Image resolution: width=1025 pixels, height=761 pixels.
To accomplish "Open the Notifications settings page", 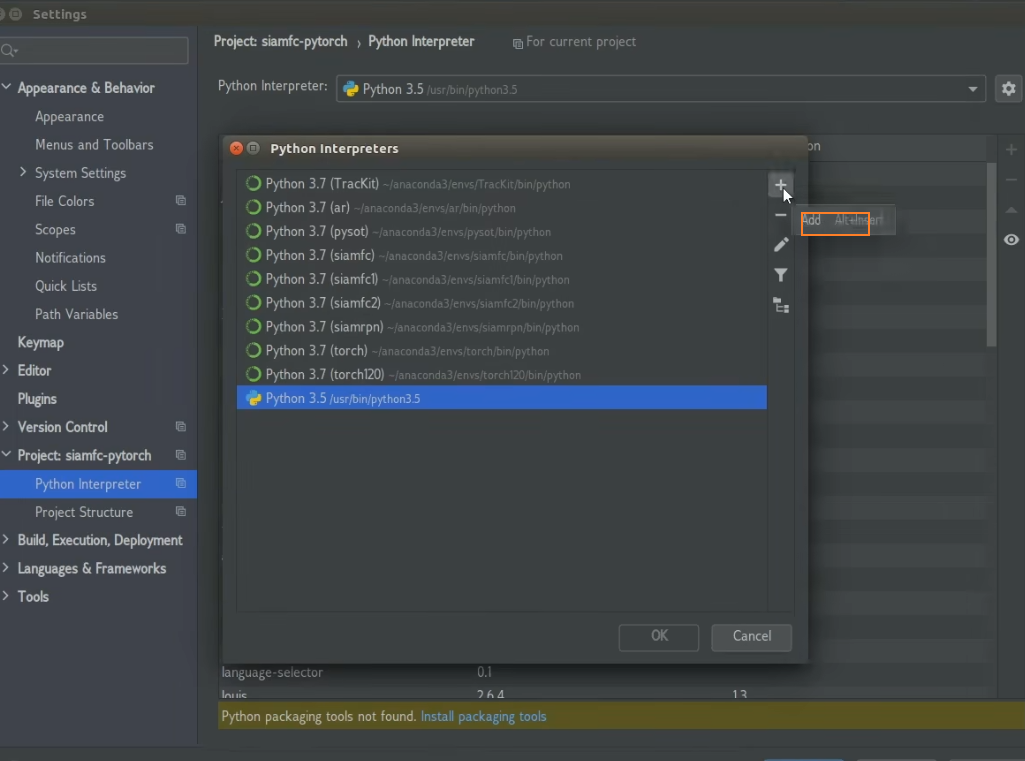I will 70,258.
